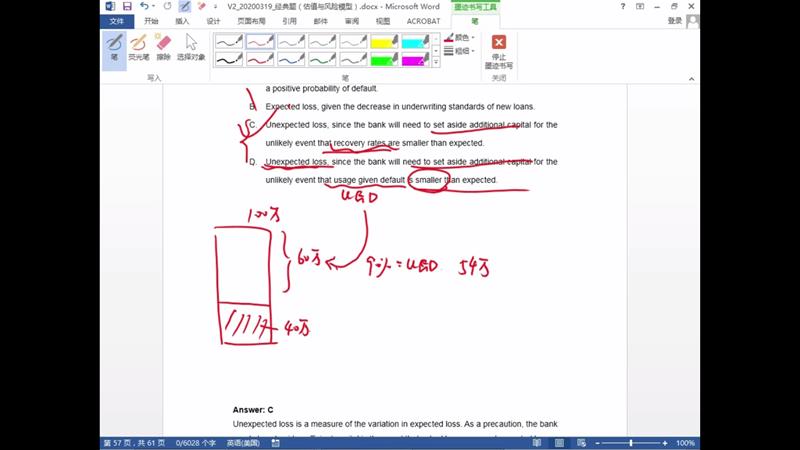Click the Sign in (登录) link
This screenshot has height=450, width=800.
coord(674,21)
